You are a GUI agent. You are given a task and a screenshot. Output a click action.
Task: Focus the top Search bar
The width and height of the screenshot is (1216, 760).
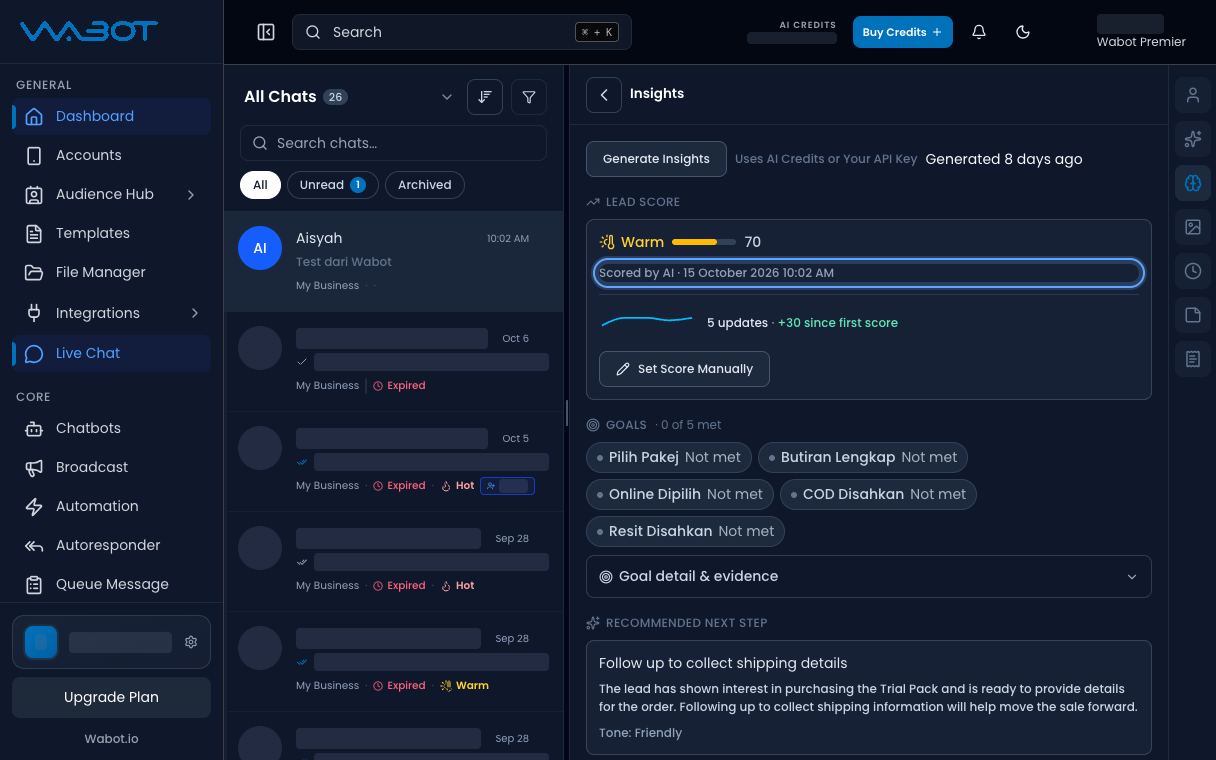[x=462, y=32]
